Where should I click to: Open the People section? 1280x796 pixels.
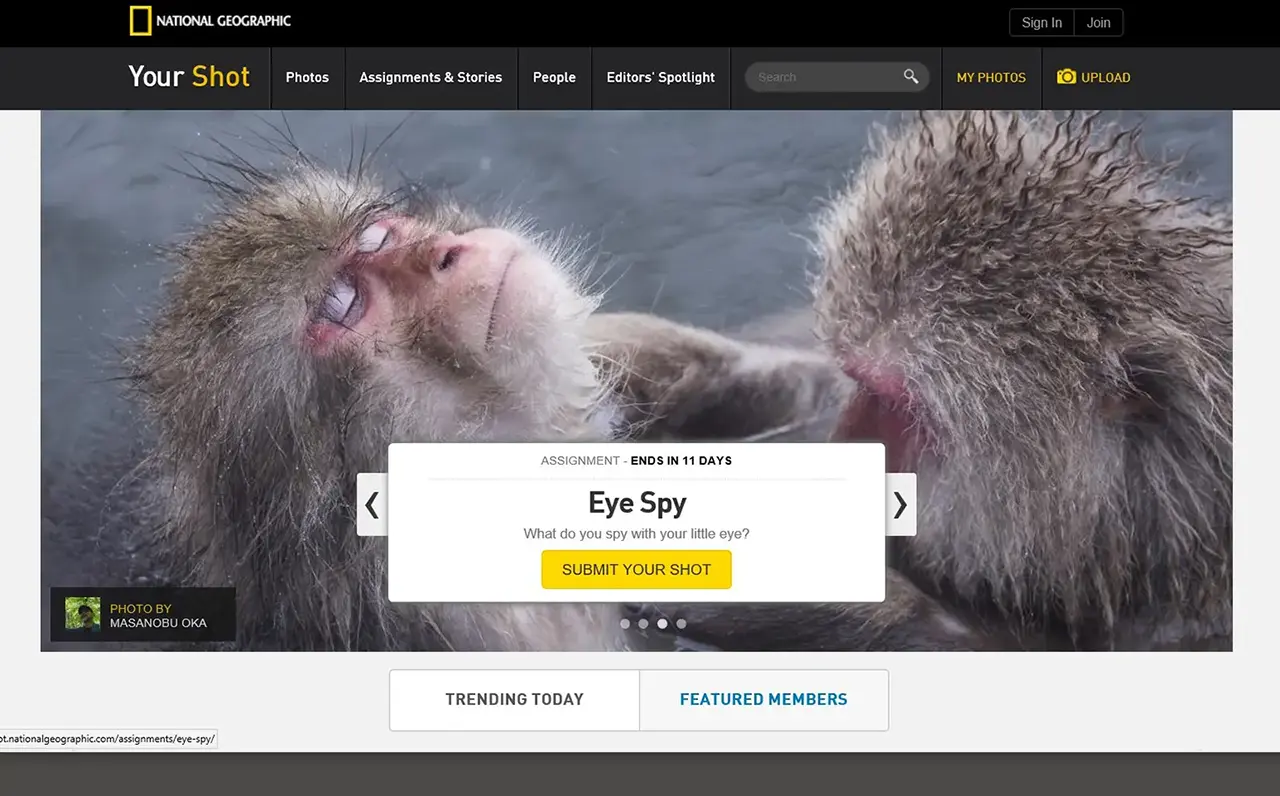tap(554, 77)
